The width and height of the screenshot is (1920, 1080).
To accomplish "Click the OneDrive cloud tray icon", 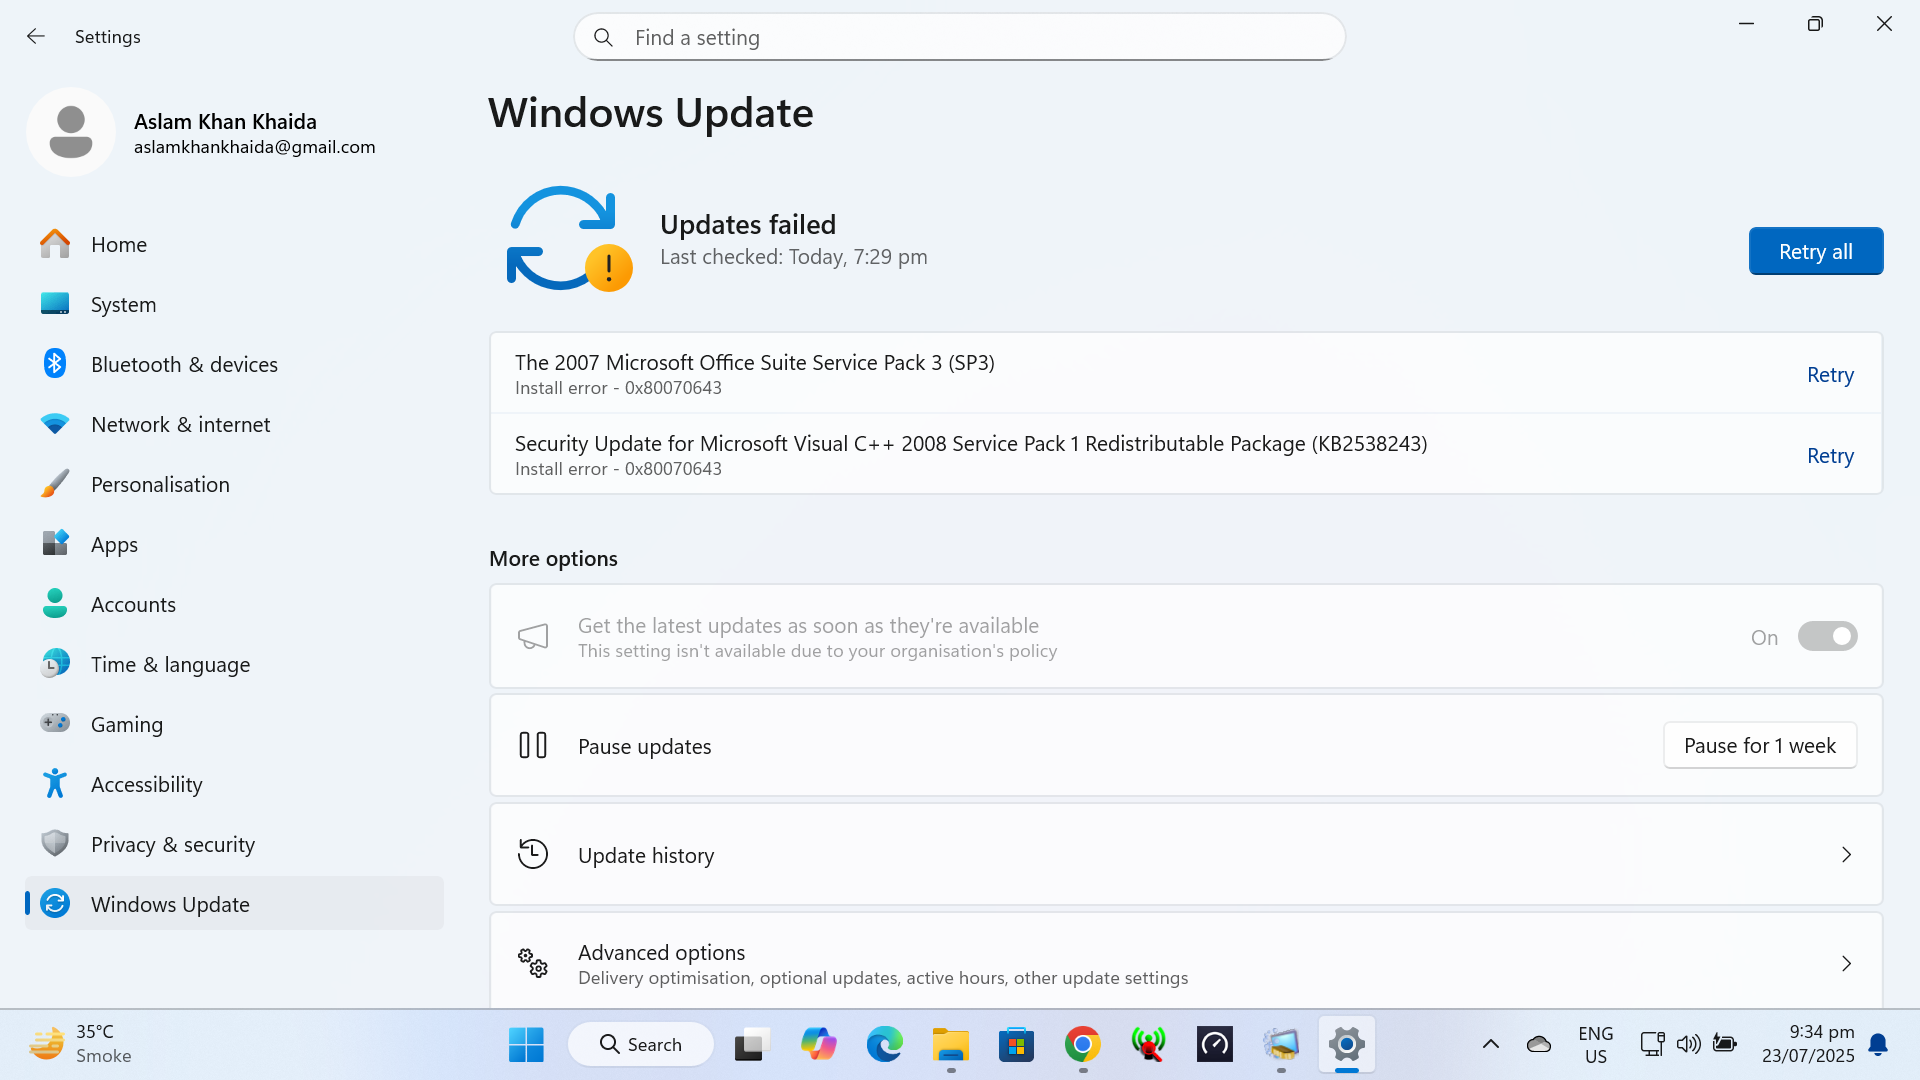I will (x=1539, y=1045).
